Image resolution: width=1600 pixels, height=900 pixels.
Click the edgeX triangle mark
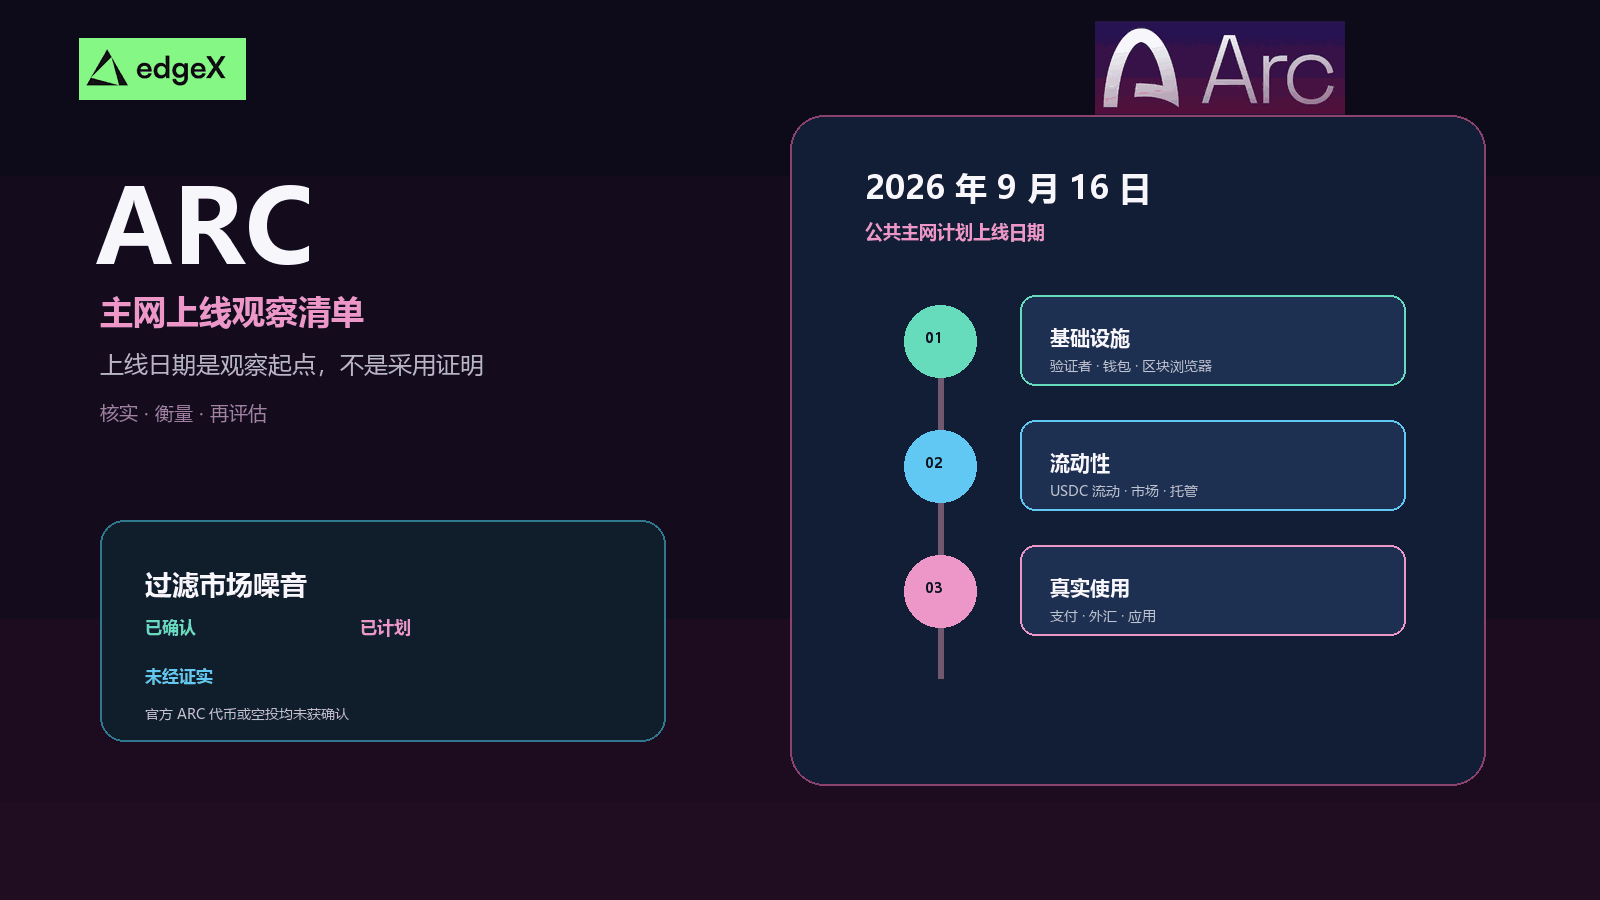107,69
